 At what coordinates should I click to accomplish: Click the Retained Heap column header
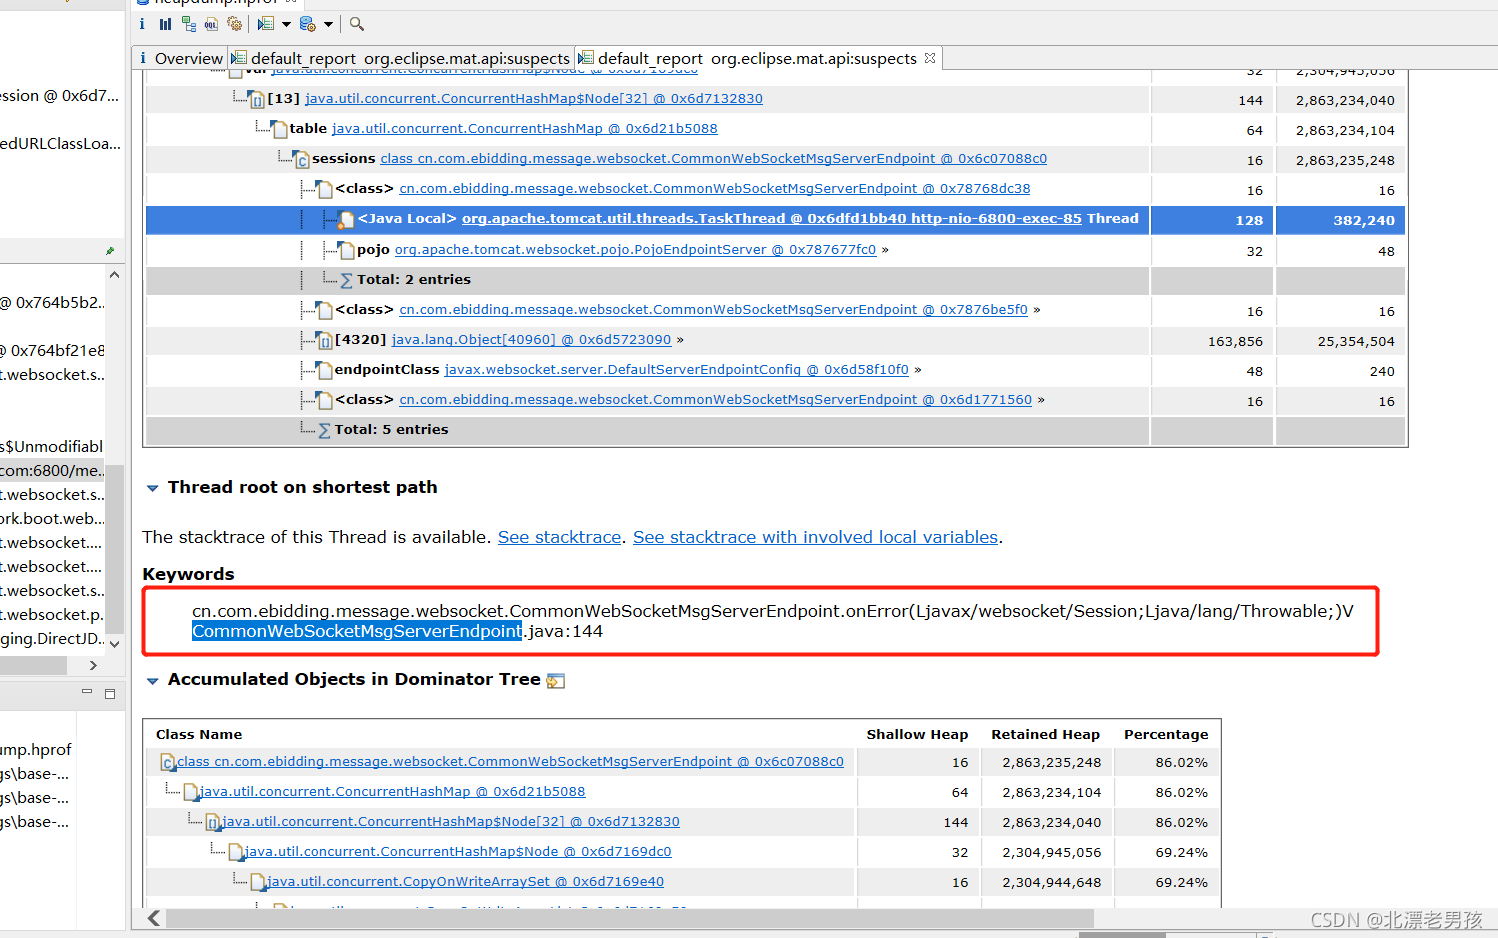point(1045,734)
